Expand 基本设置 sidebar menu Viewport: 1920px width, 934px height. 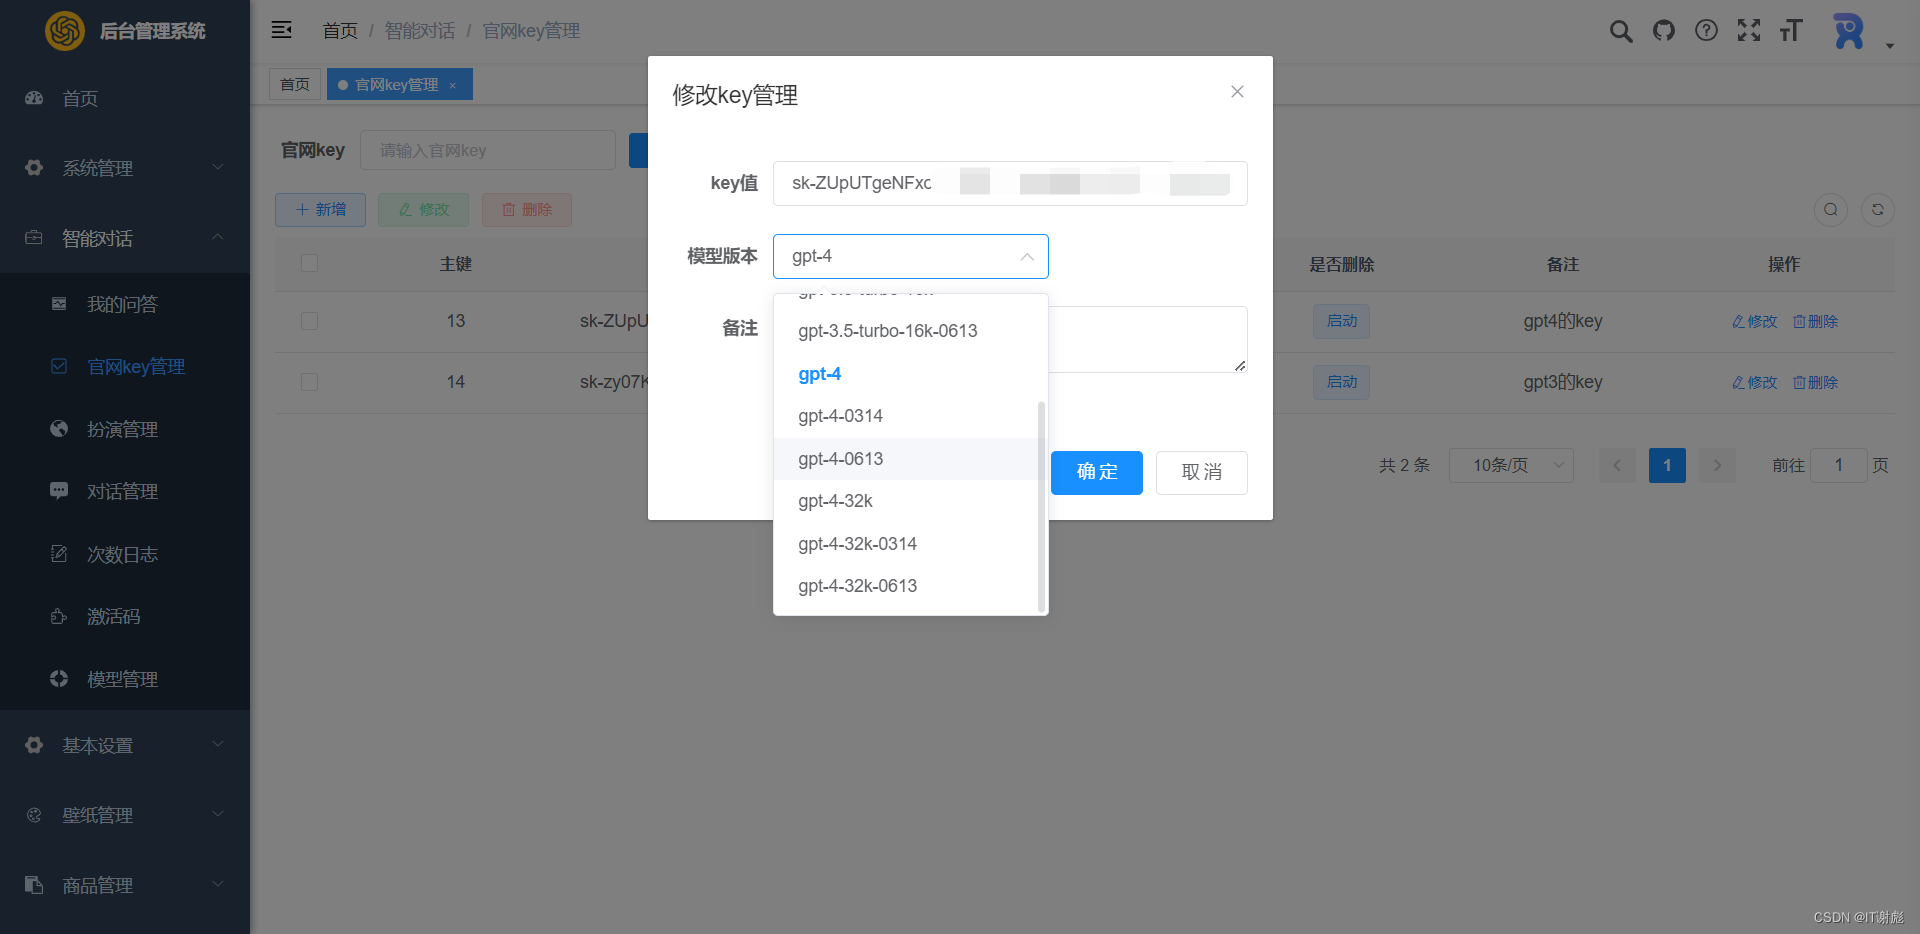[x=125, y=745]
